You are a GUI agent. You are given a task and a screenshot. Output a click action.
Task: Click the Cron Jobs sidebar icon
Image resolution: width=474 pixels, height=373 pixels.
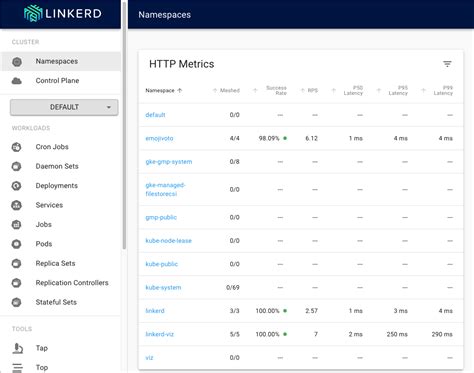tap(16, 147)
